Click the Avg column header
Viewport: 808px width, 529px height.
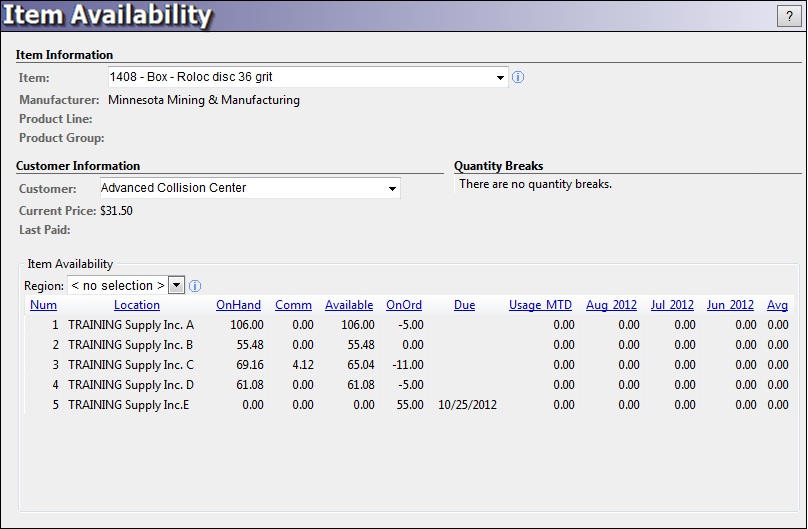(x=777, y=305)
